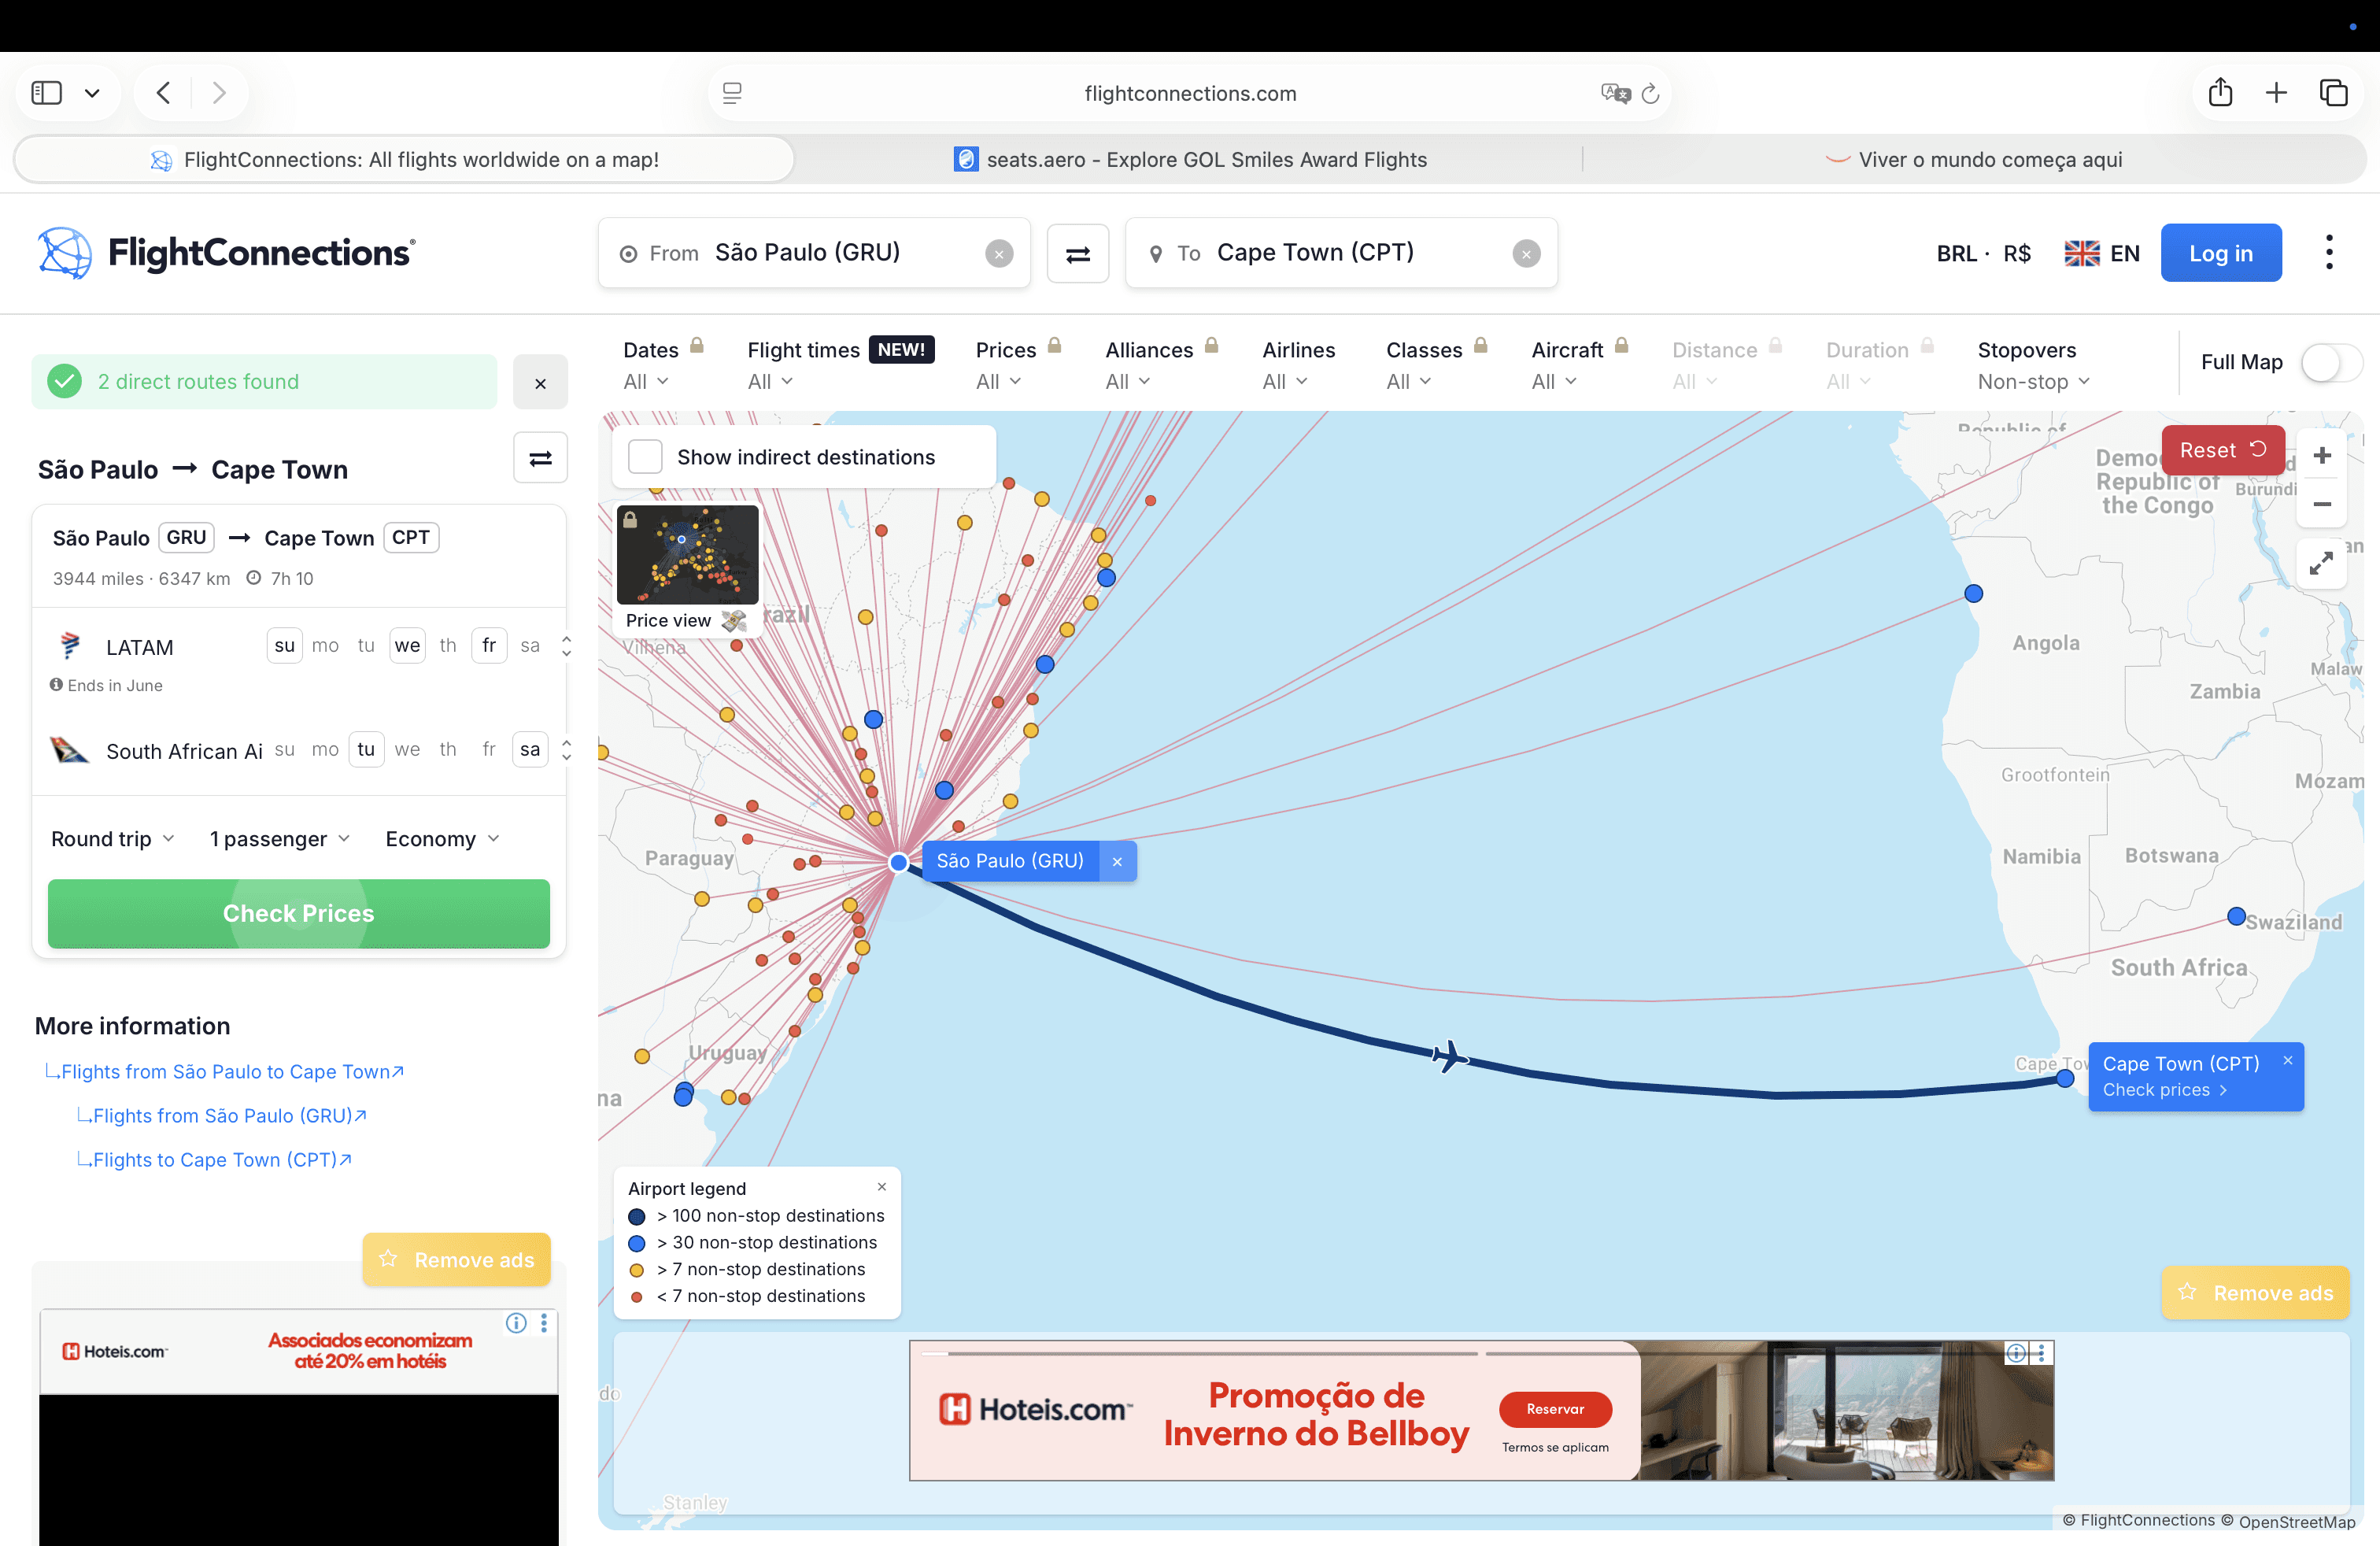
Task: Click Check prices in Cape Town popup
Action: tap(2165, 1090)
